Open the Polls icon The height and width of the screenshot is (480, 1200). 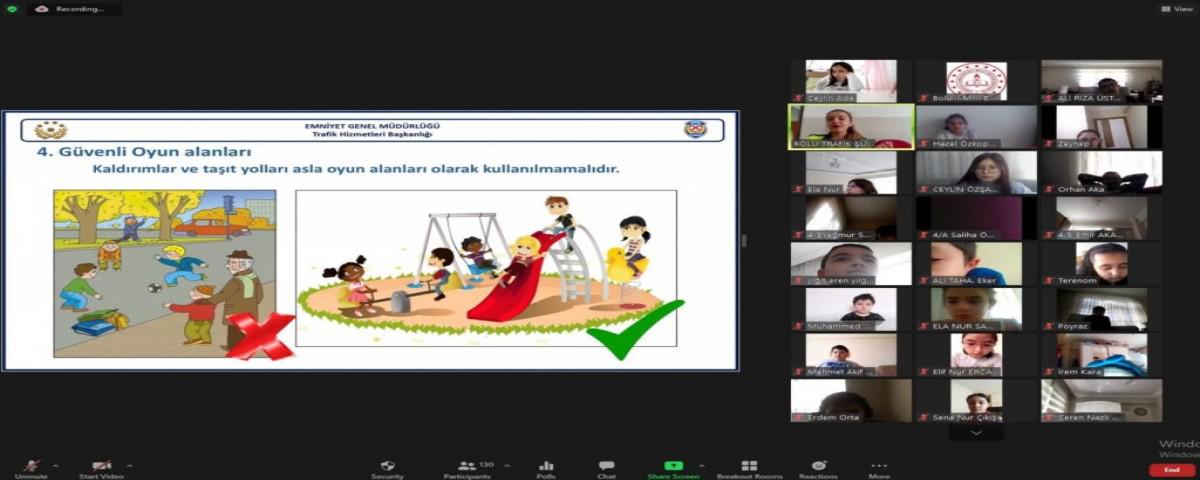tap(546, 466)
